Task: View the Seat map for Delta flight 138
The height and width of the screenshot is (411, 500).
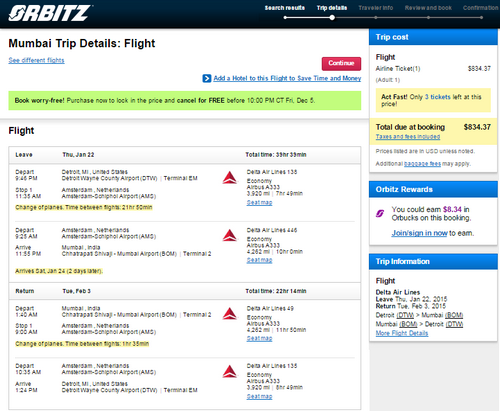Action: [x=259, y=203]
